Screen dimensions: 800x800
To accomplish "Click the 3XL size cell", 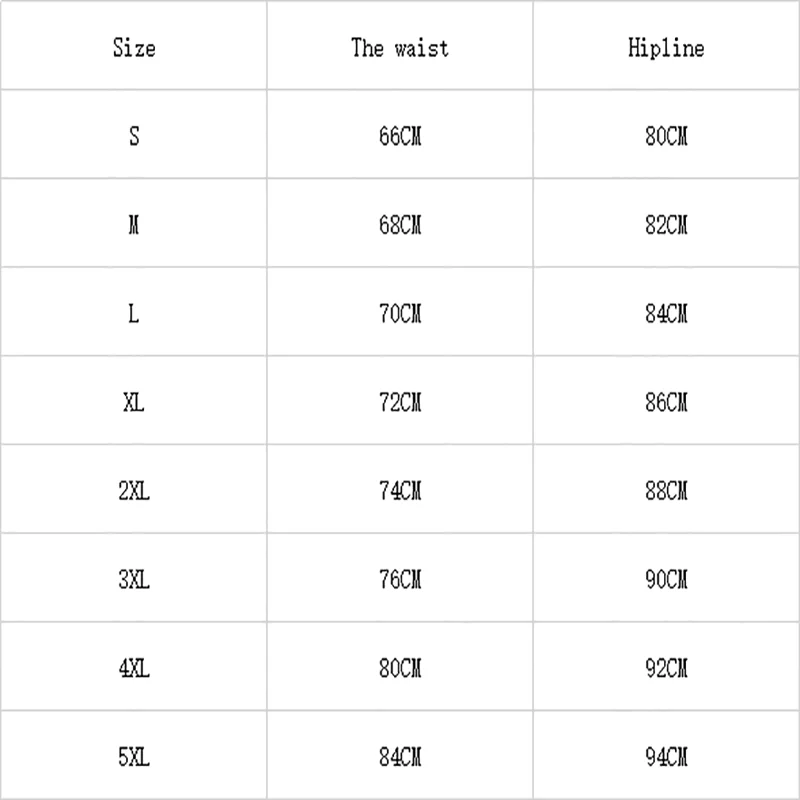I will pos(134,579).
